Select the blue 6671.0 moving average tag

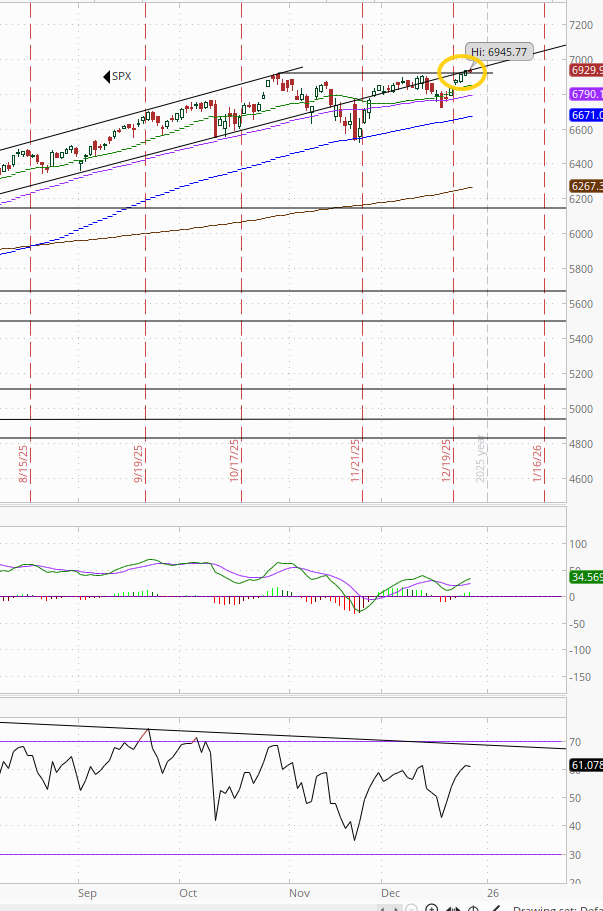pos(586,115)
